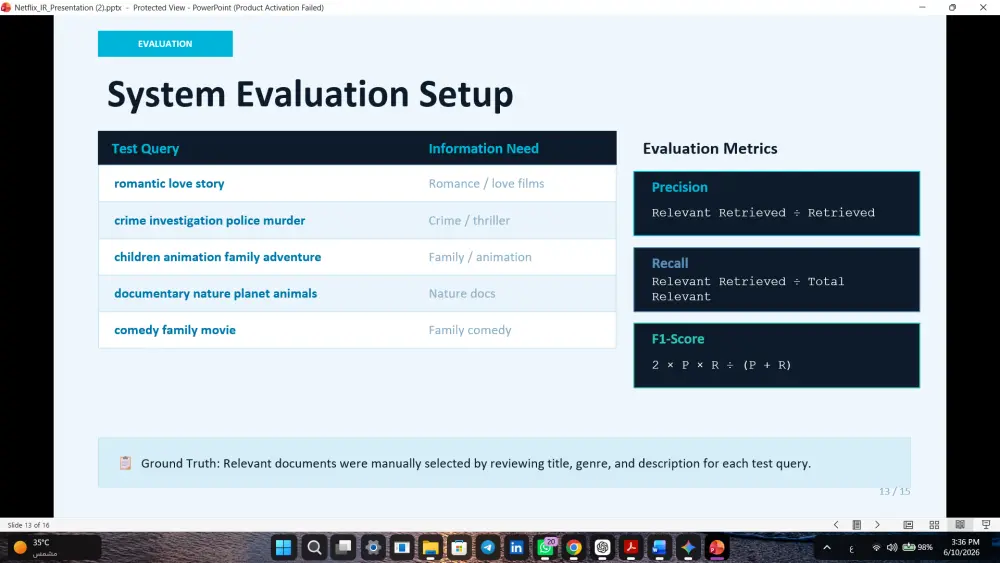Click the window title 'Netflix_IR_Presentation (2).pptx'
The height and width of the screenshot is (563, 1000).
coord(68,8)
